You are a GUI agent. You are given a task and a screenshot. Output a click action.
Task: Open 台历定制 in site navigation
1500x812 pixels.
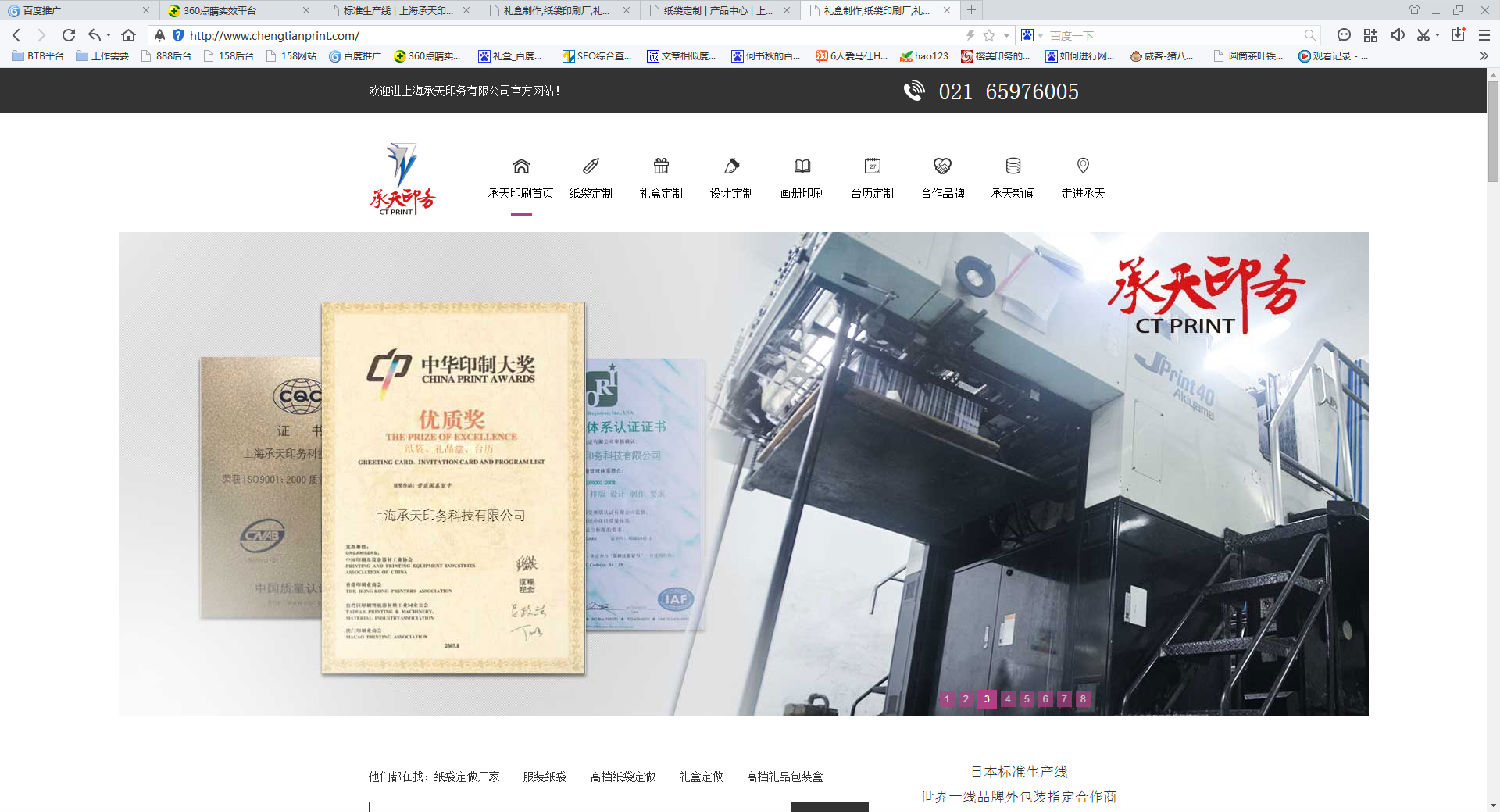tap(872, 193)
